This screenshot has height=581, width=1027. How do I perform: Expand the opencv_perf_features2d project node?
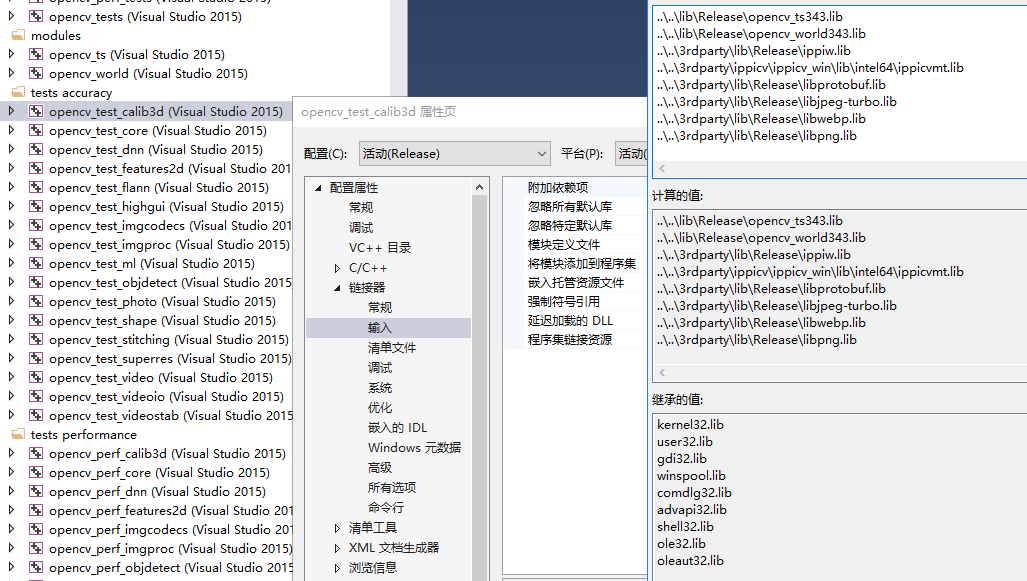(x=11, y=510)
